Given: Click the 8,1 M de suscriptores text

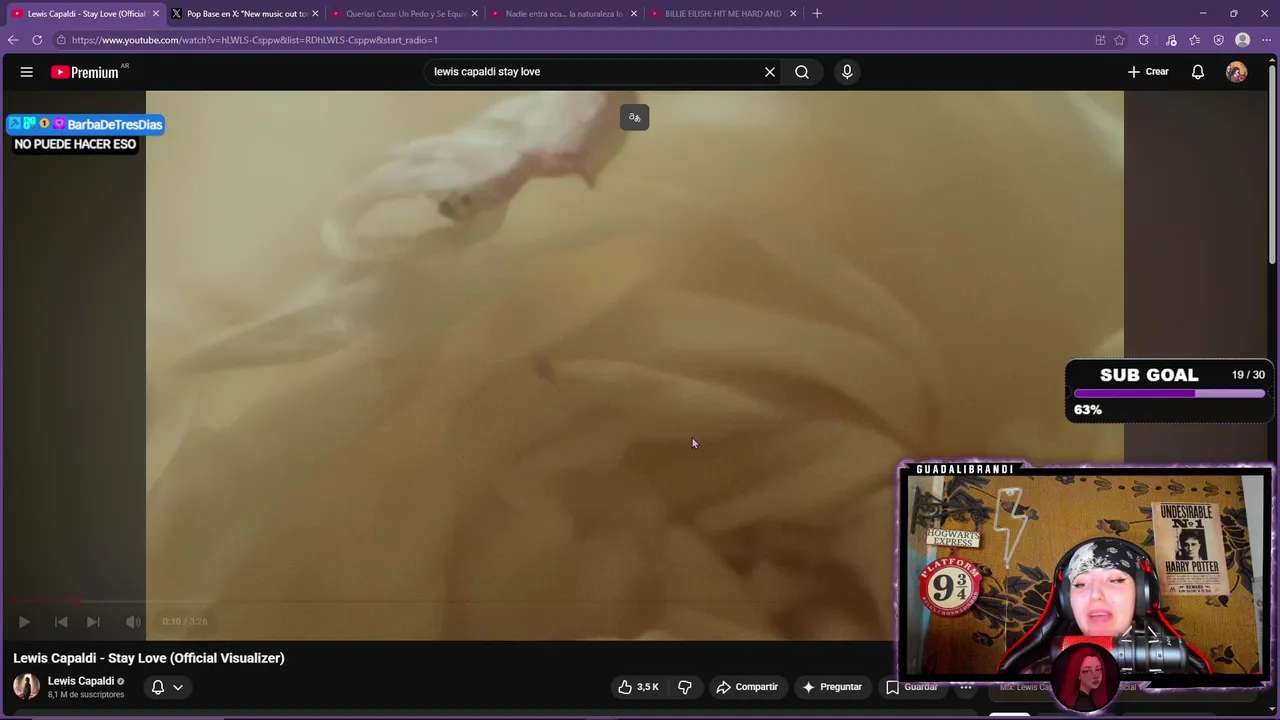Looking at the screenshot, I should click(x=86, y=695).
